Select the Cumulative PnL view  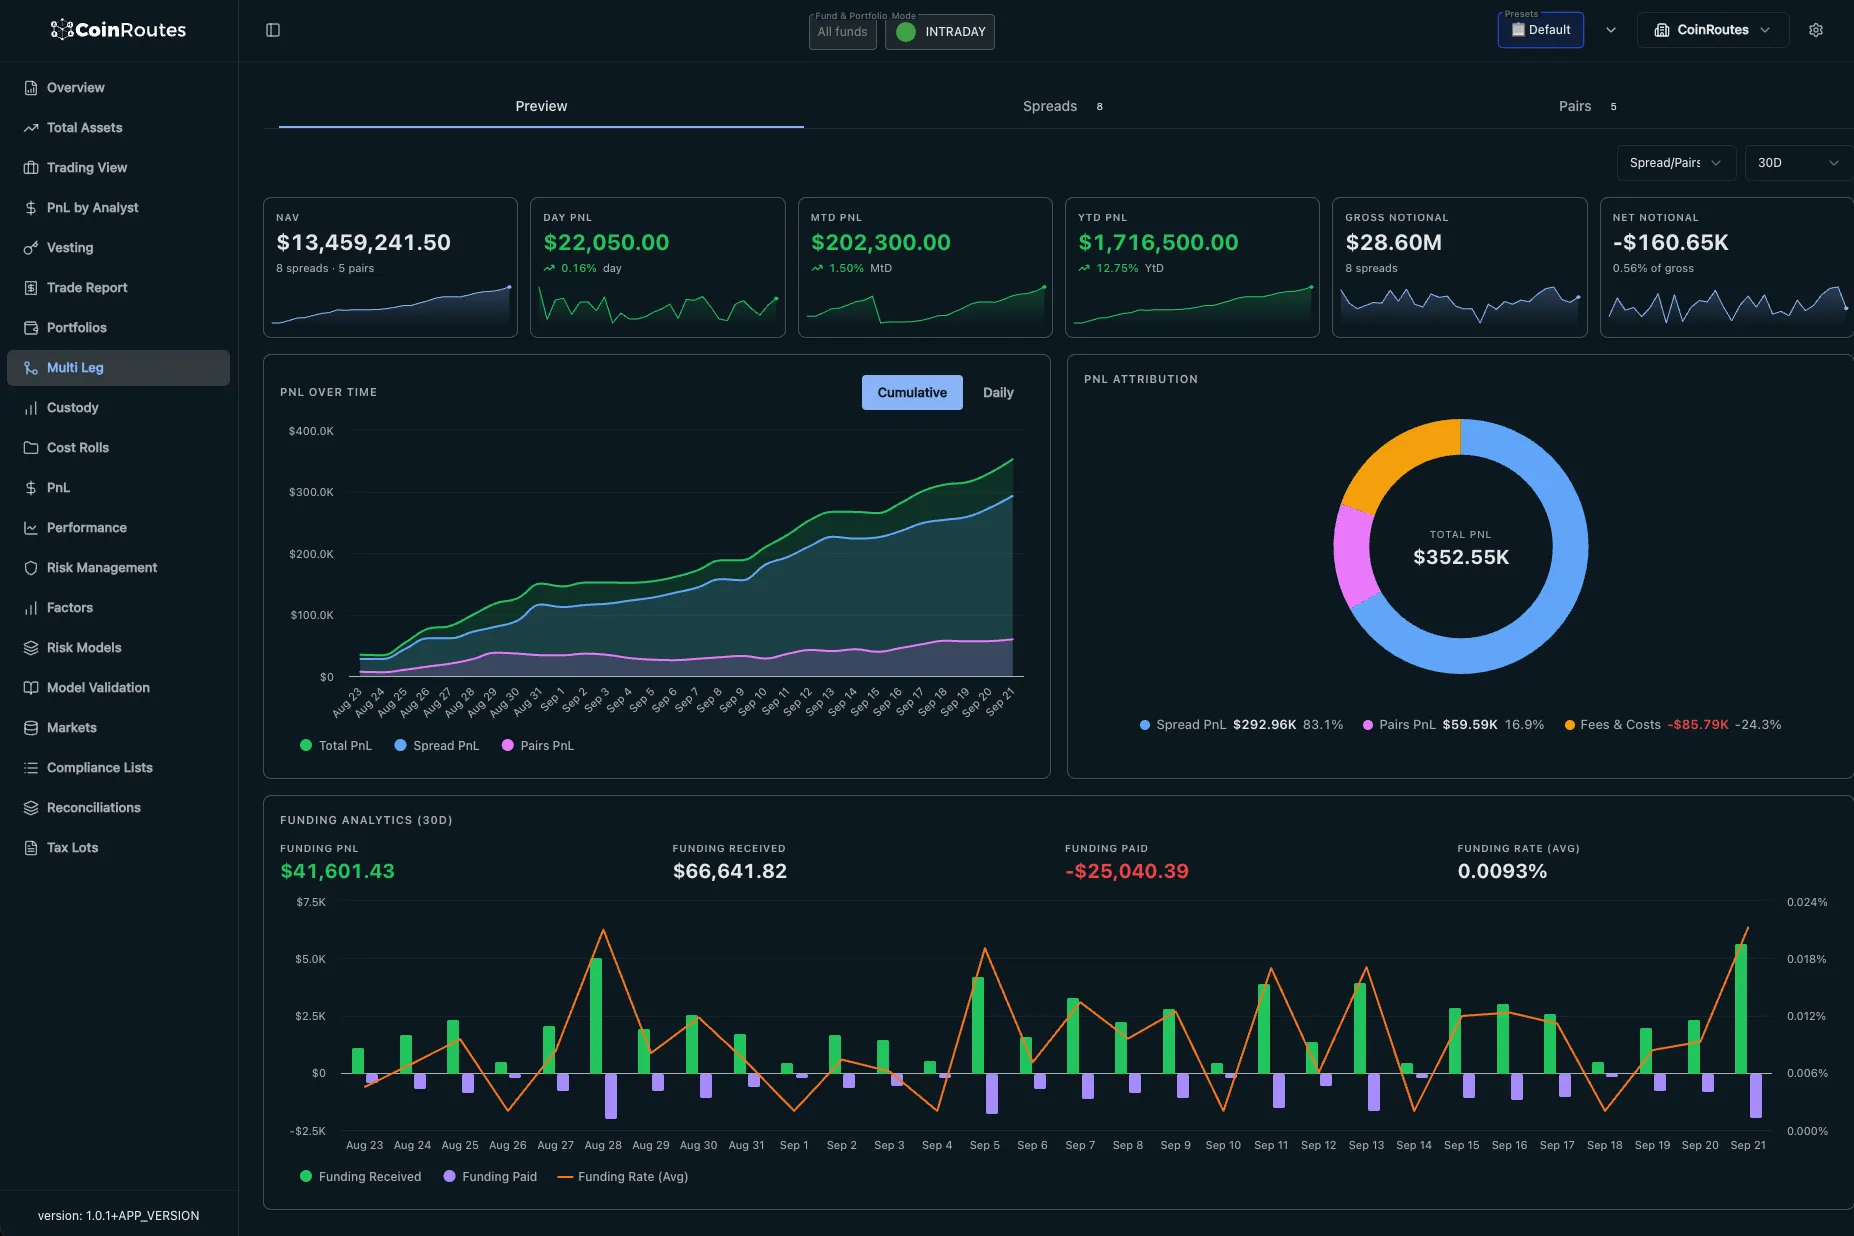point(912,393)
